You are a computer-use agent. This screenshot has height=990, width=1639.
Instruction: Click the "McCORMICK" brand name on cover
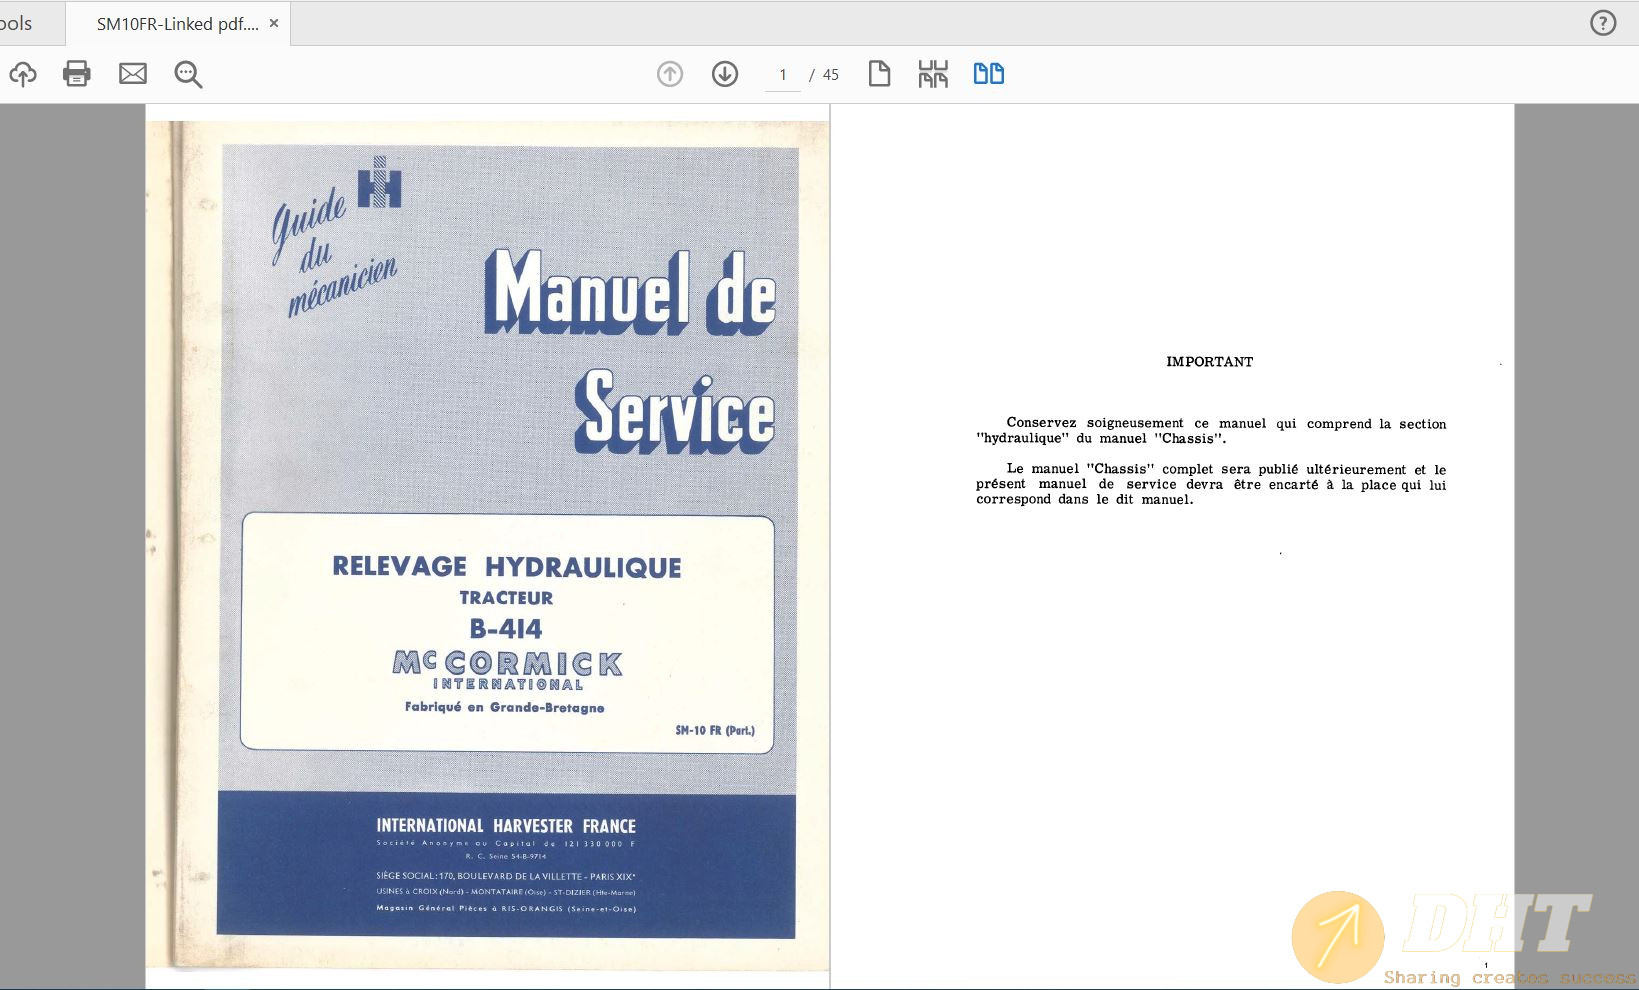(x=507, y=663)
